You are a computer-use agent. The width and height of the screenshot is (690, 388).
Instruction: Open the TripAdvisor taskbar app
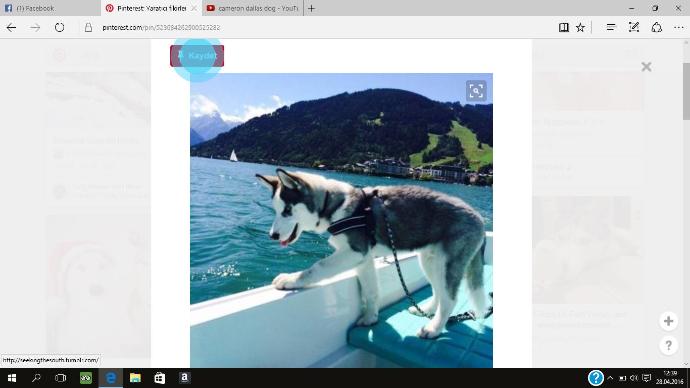coord(86,378)
